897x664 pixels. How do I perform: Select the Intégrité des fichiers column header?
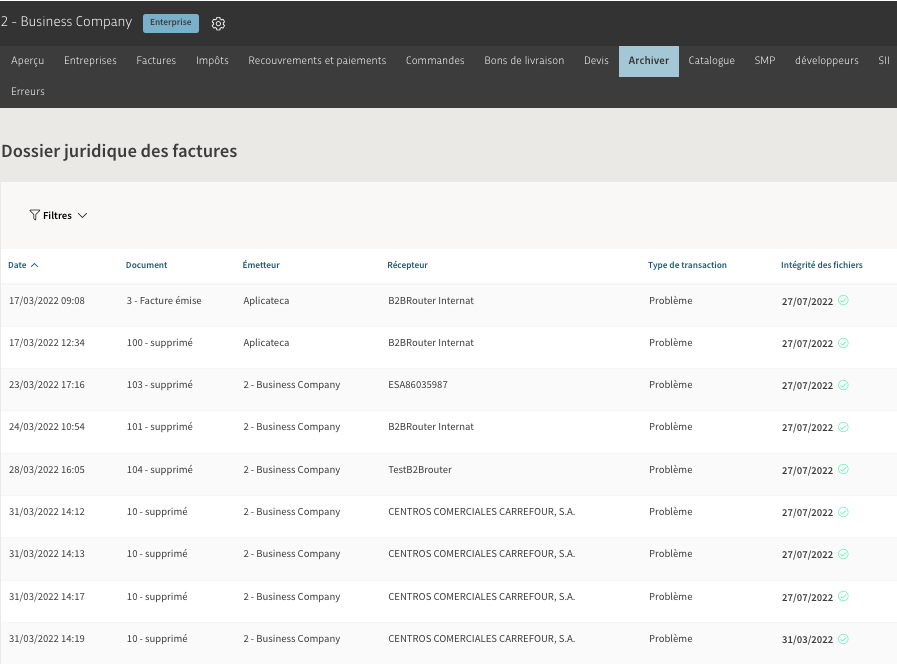tap(821, 265)
